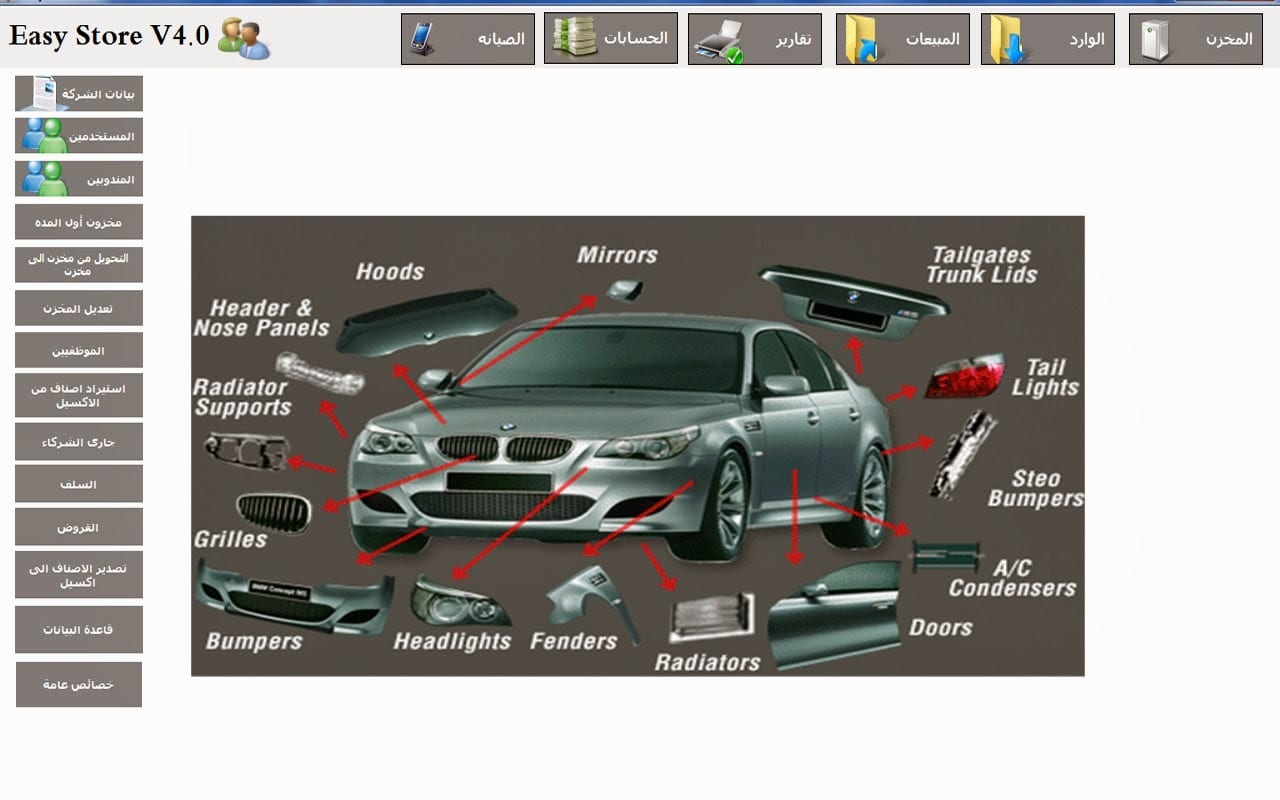The image size is (1280, 800).
Task: Click the people icon on المندوبين (Representatives)
Action: (44, 179)
